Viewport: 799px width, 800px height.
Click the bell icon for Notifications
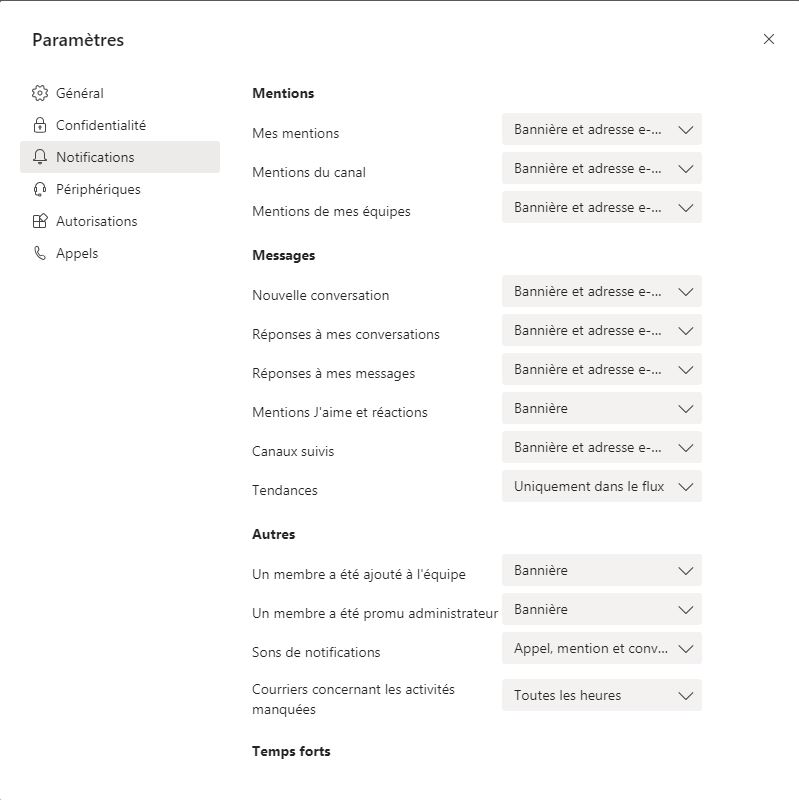[40, 157]
